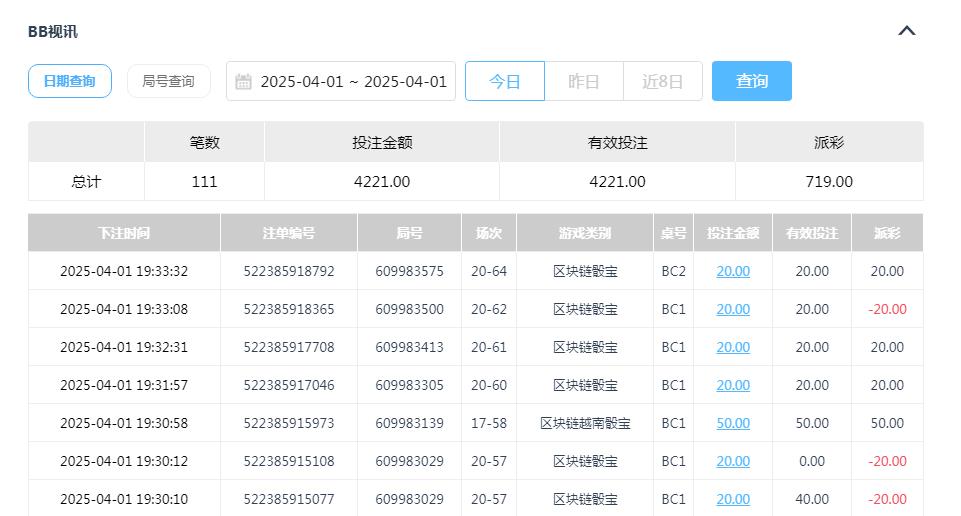
Task: Click the 派彩 column header in bet table
Action: (886, 233)
